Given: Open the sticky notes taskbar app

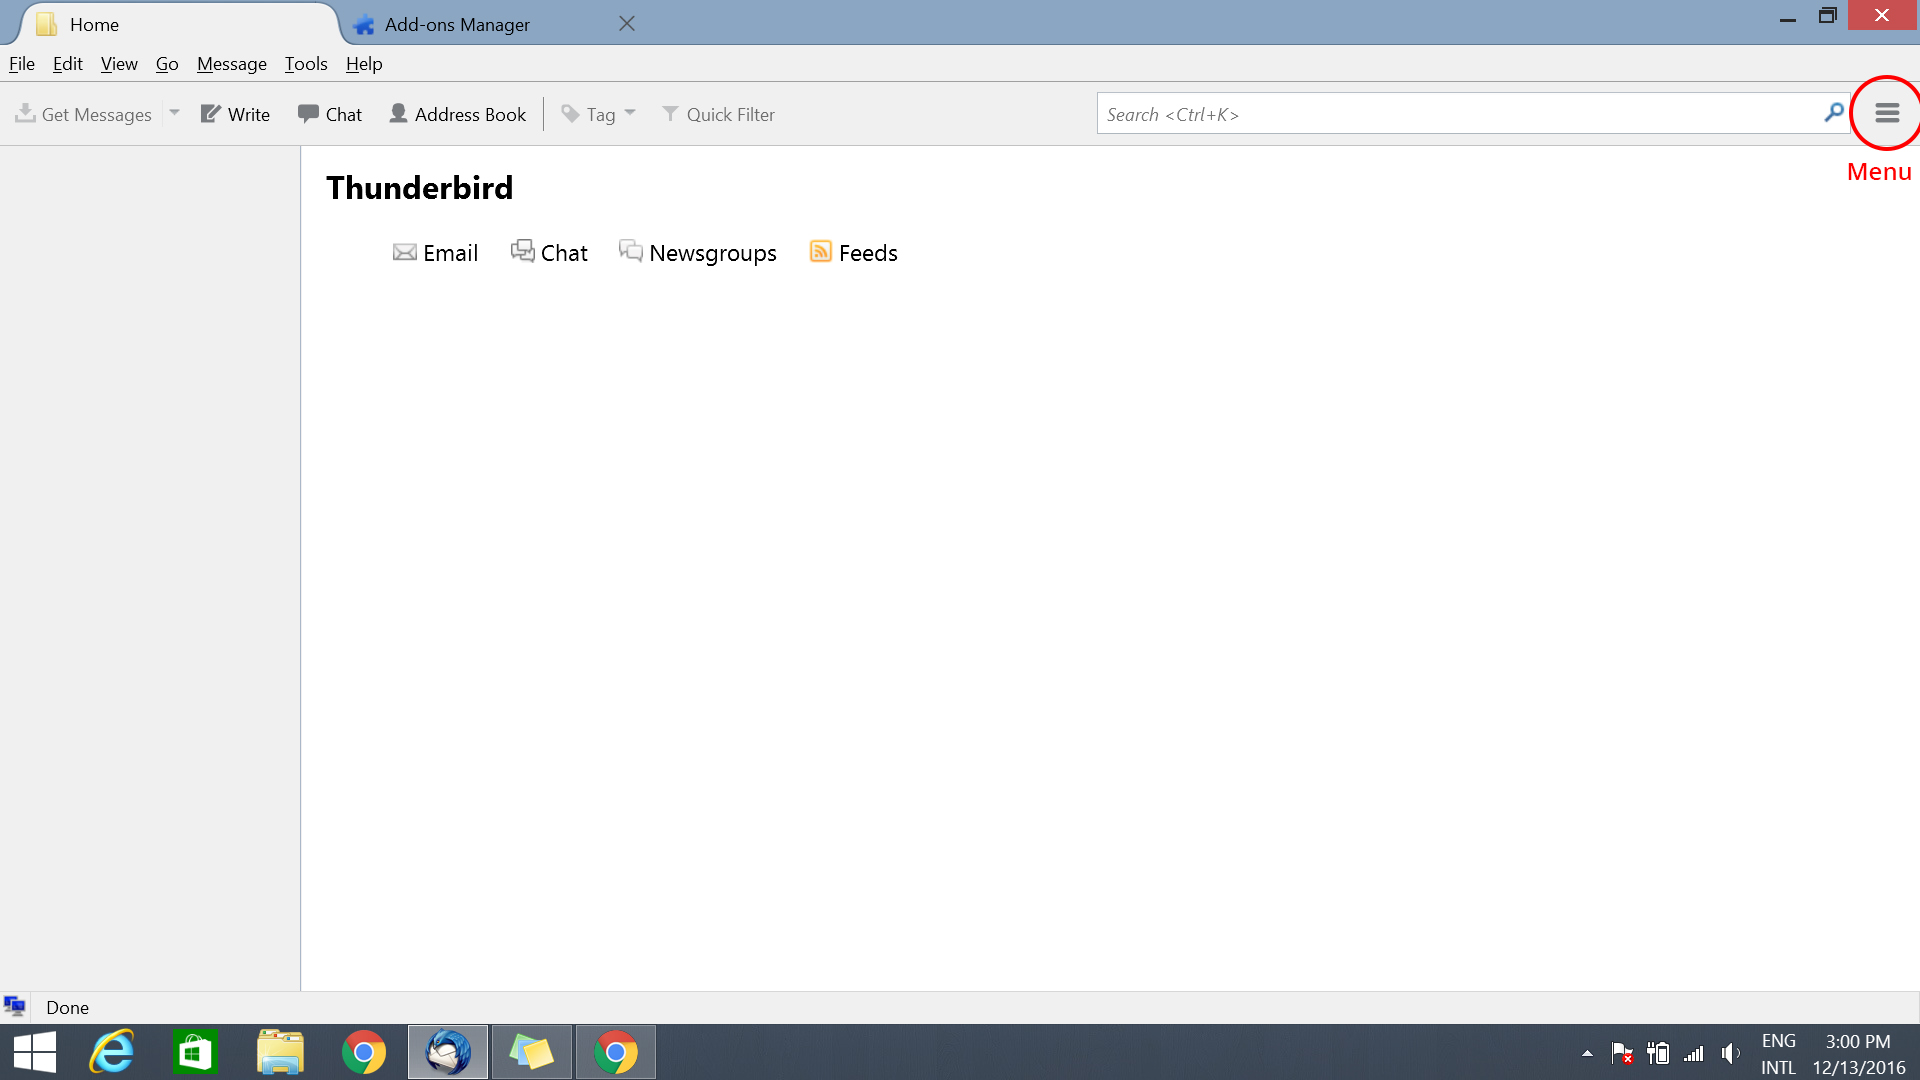Looking at the screenshot, I should pos(532,1052).
